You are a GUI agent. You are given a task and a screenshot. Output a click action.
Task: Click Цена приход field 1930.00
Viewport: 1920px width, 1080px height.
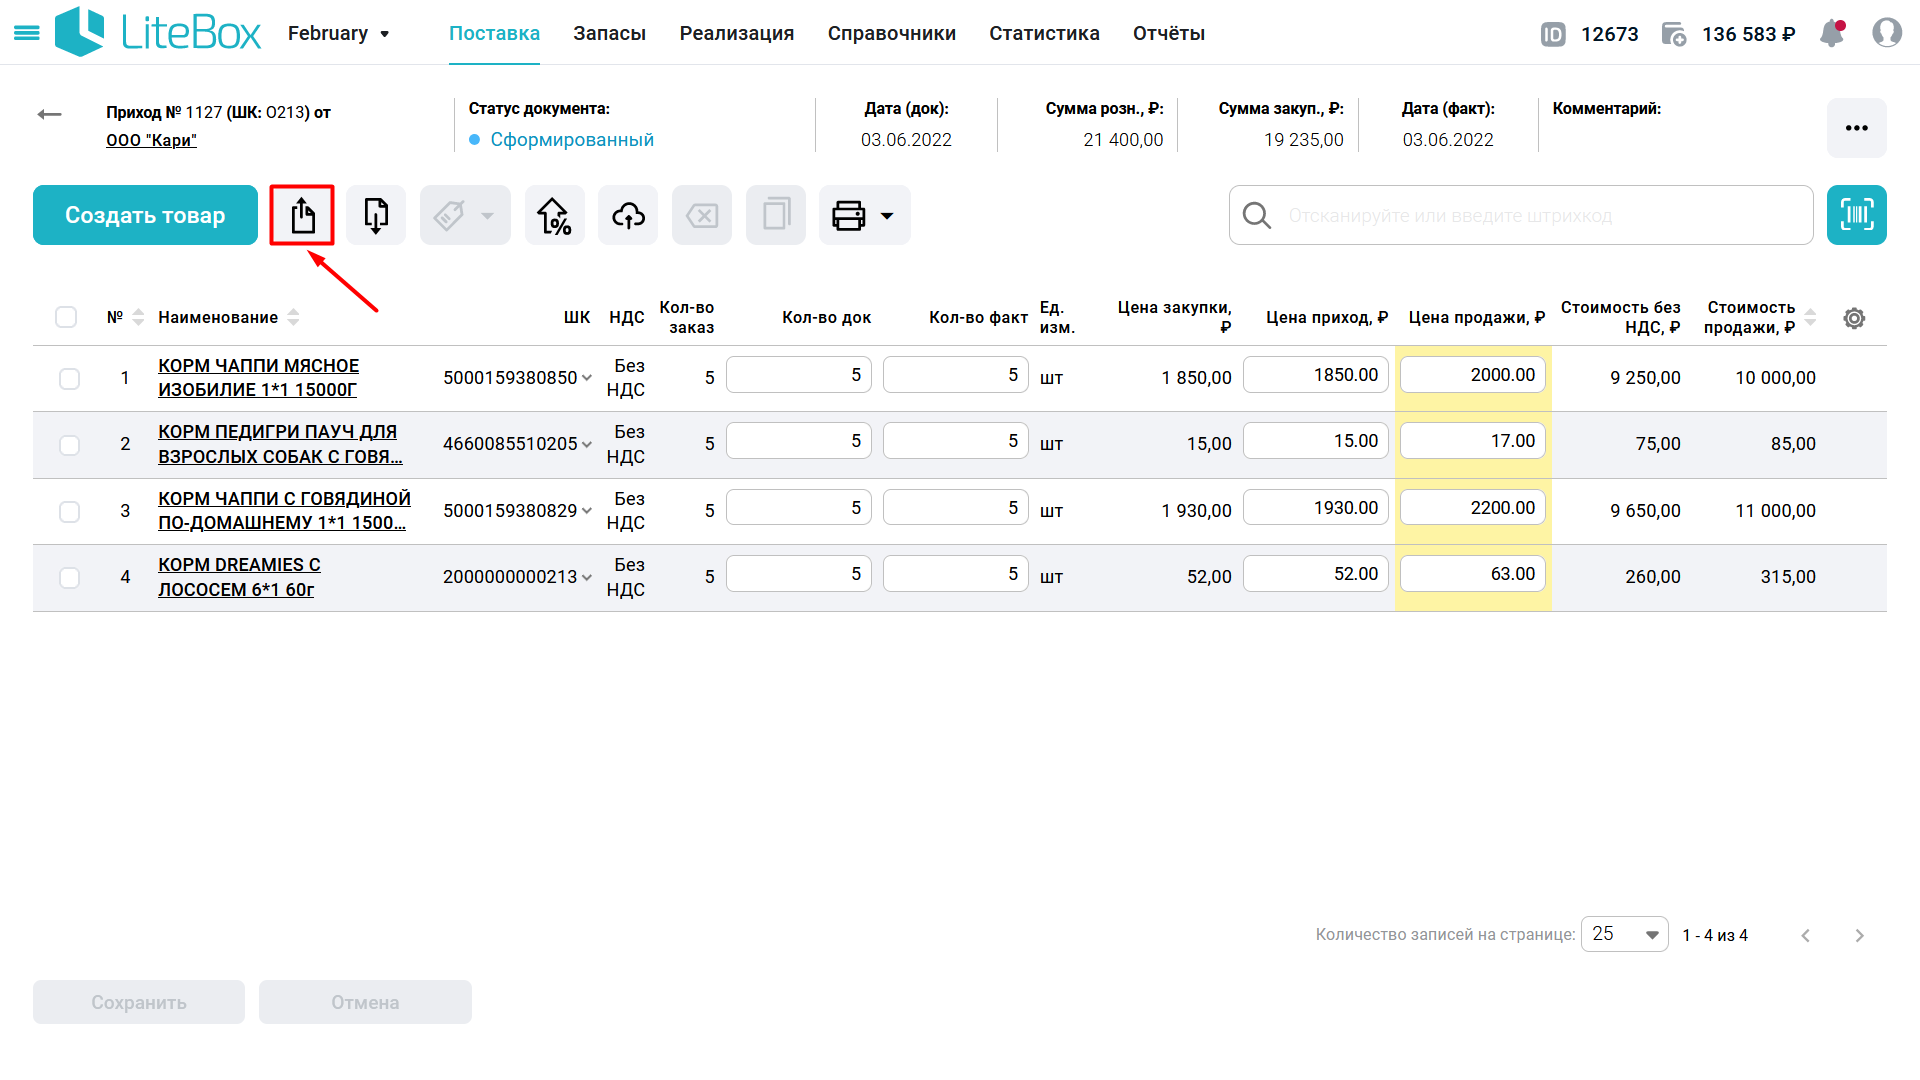pos(1316,508)
